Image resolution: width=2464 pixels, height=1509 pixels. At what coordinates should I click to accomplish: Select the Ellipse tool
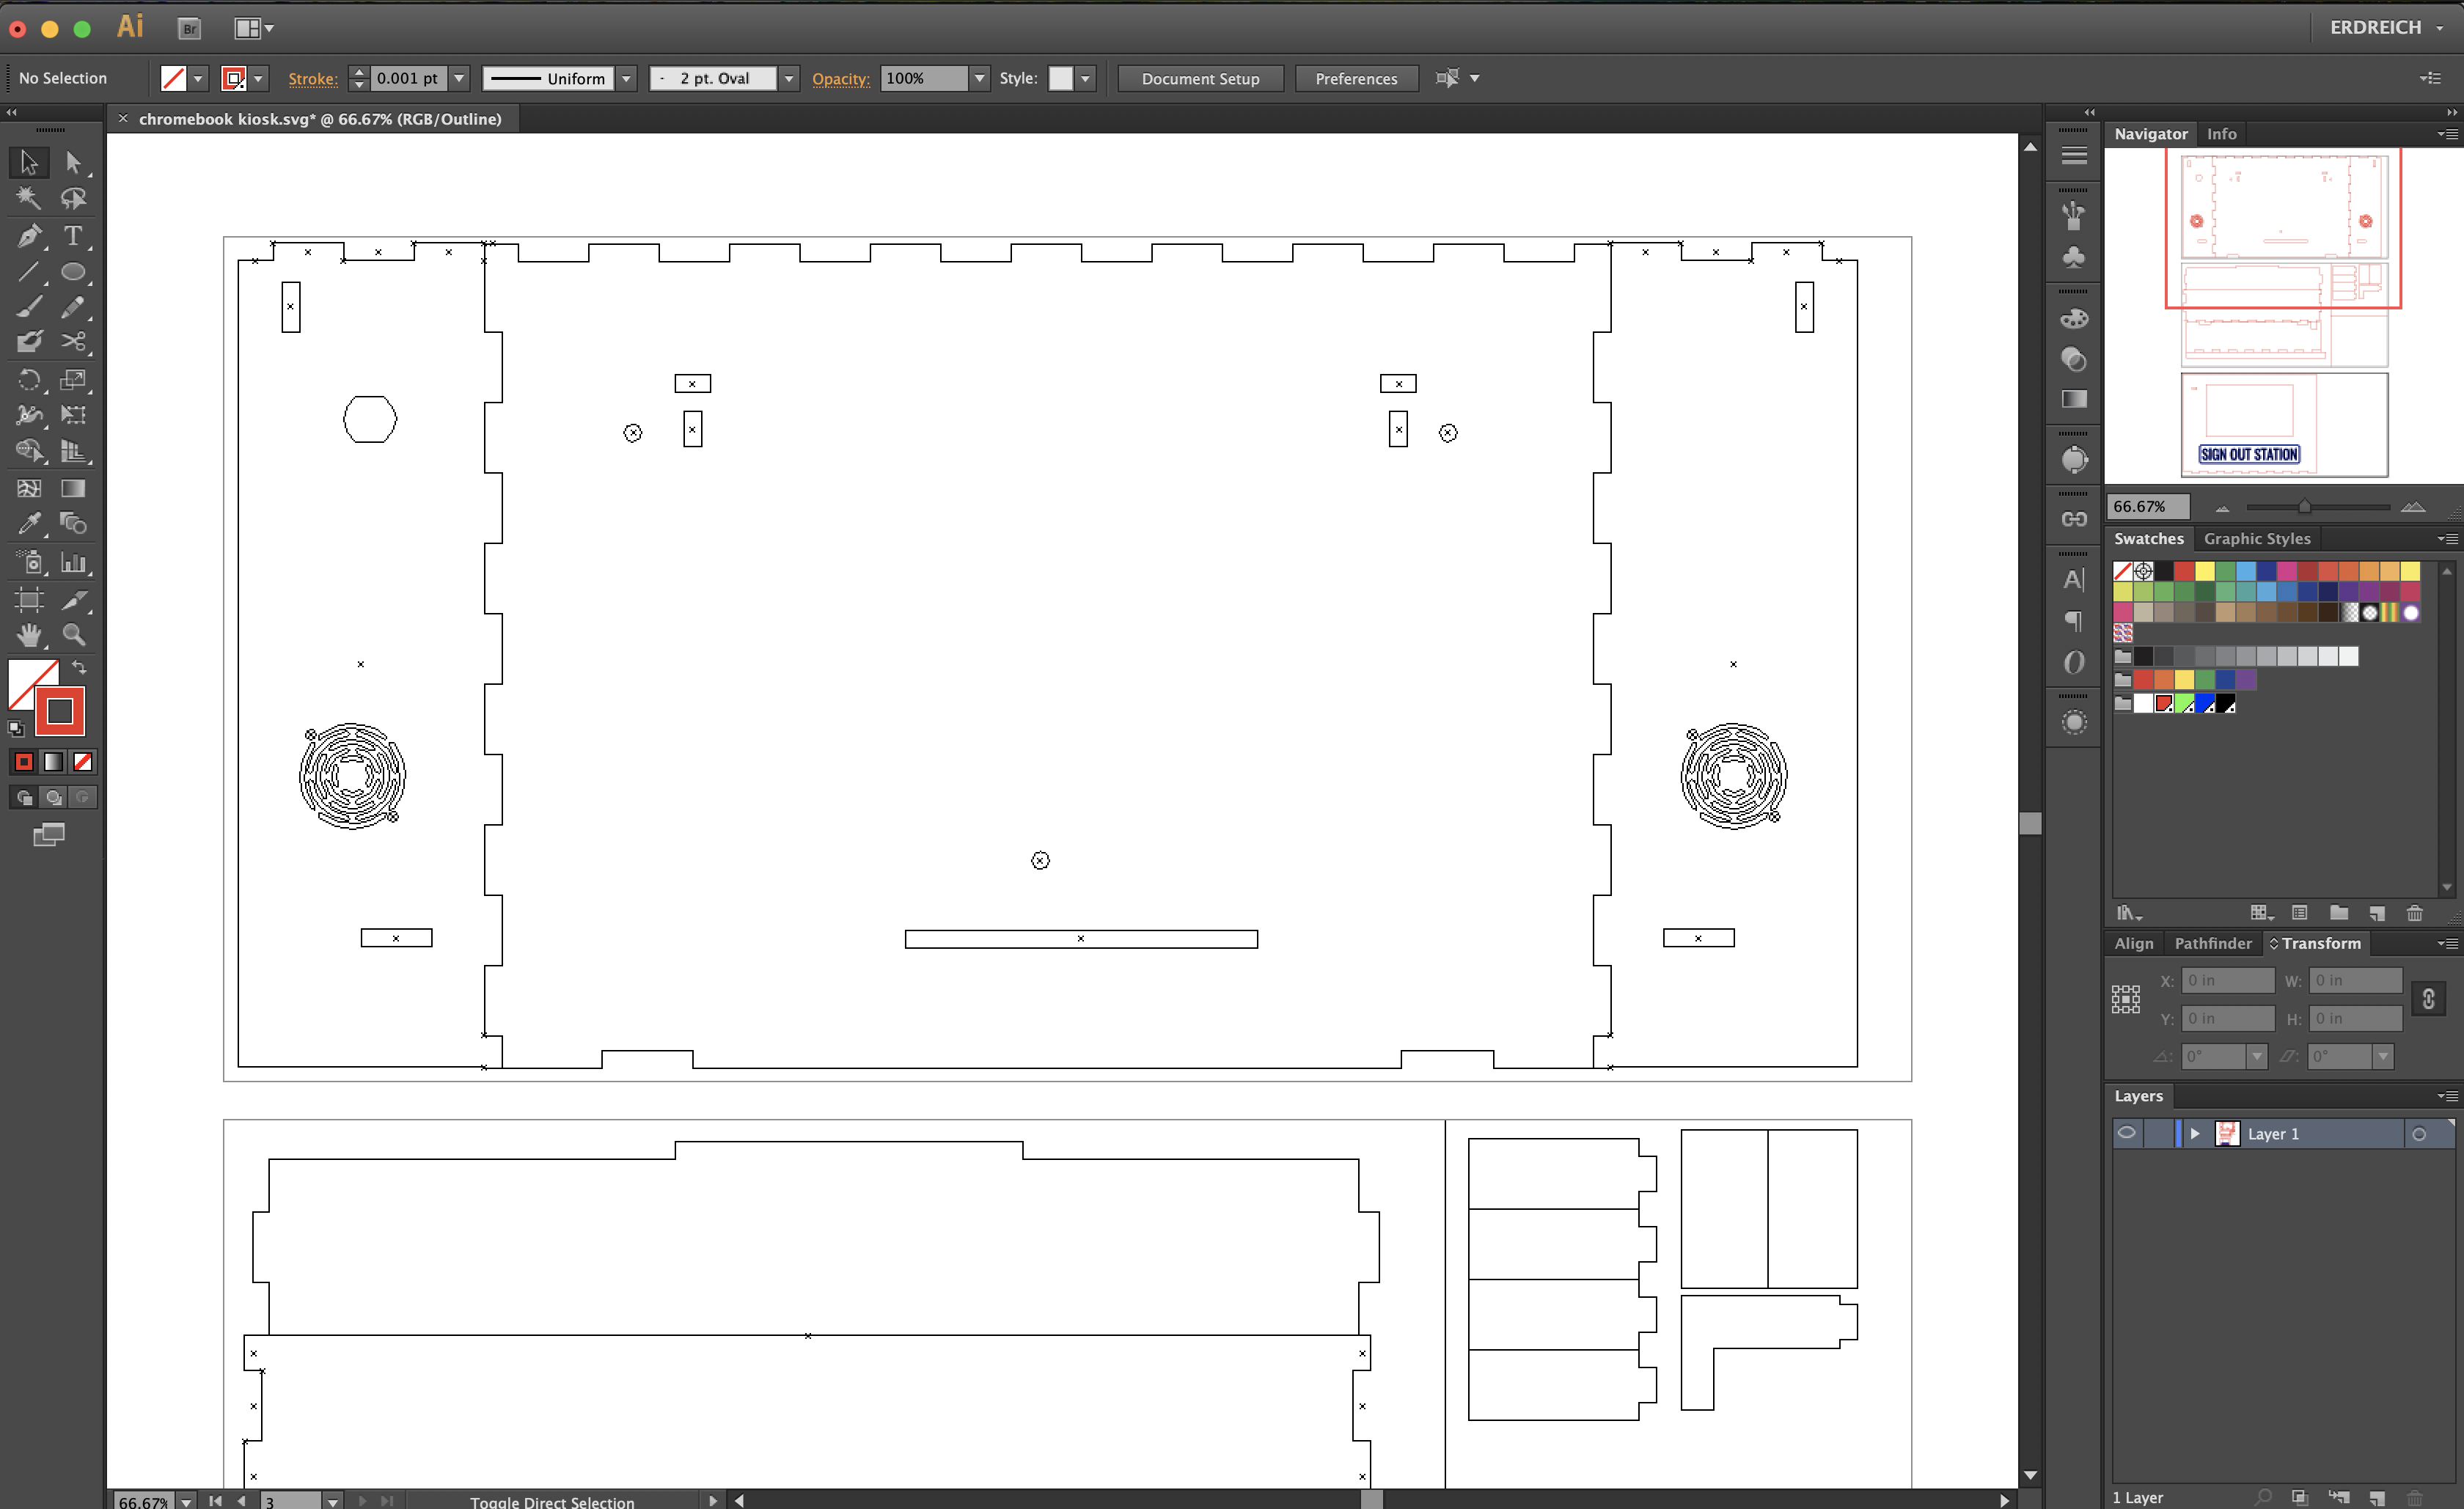(74, 272)
